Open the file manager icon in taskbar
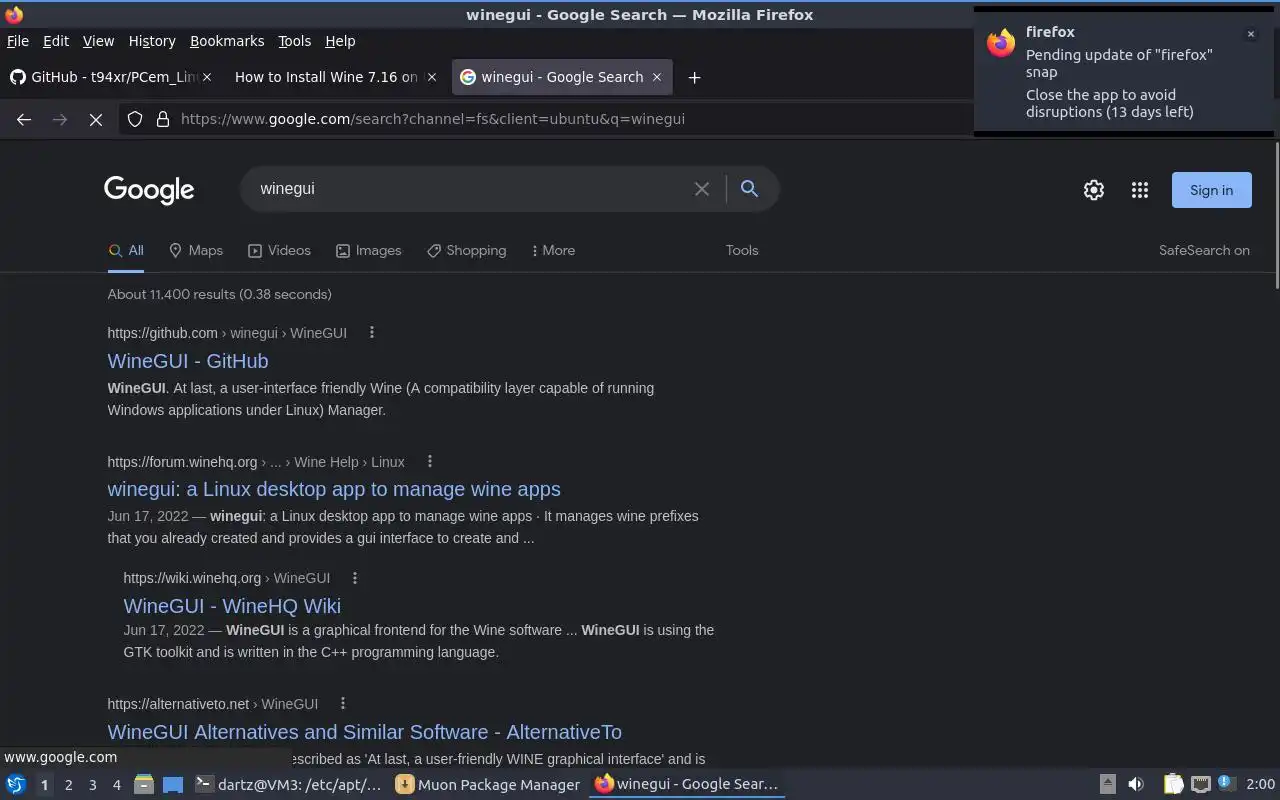The width and height of the screenshot is (1280, 800). (144, 784)
